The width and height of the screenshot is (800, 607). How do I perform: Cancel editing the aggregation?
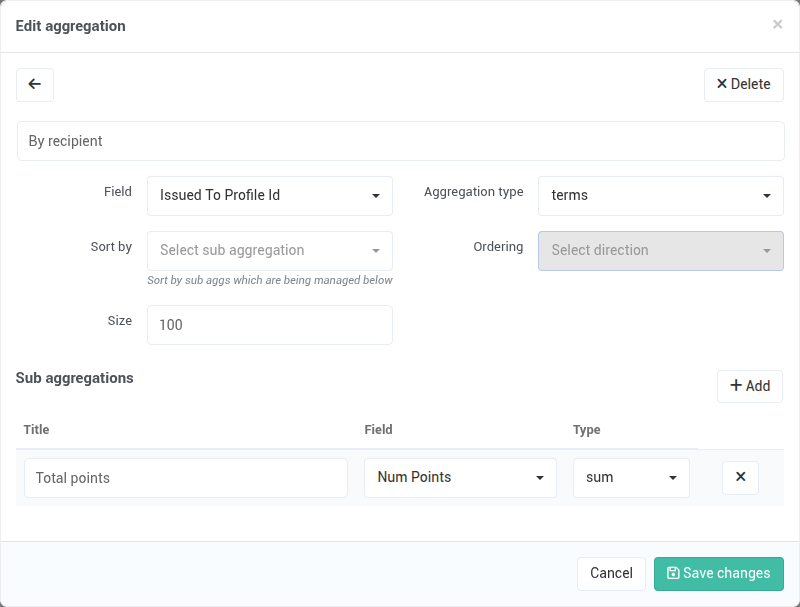pos(611,574)
